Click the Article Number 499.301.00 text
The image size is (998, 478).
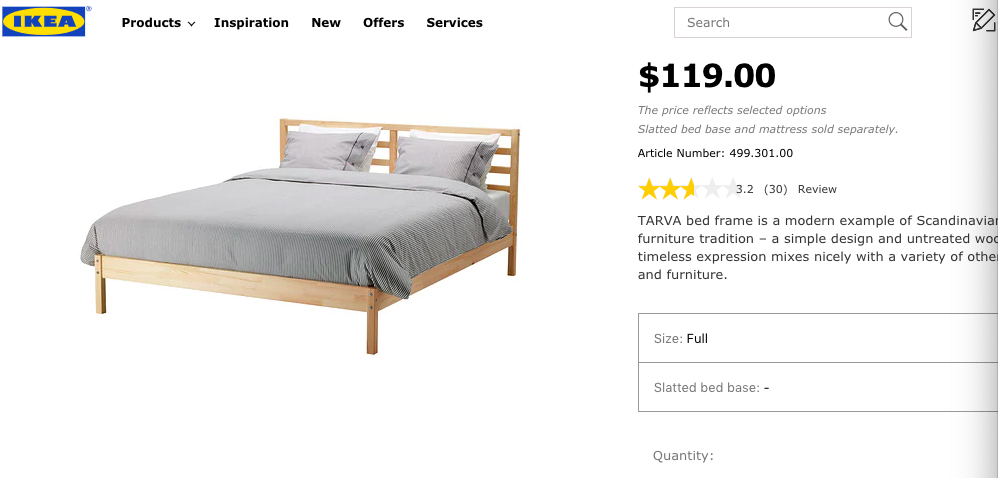715,153
